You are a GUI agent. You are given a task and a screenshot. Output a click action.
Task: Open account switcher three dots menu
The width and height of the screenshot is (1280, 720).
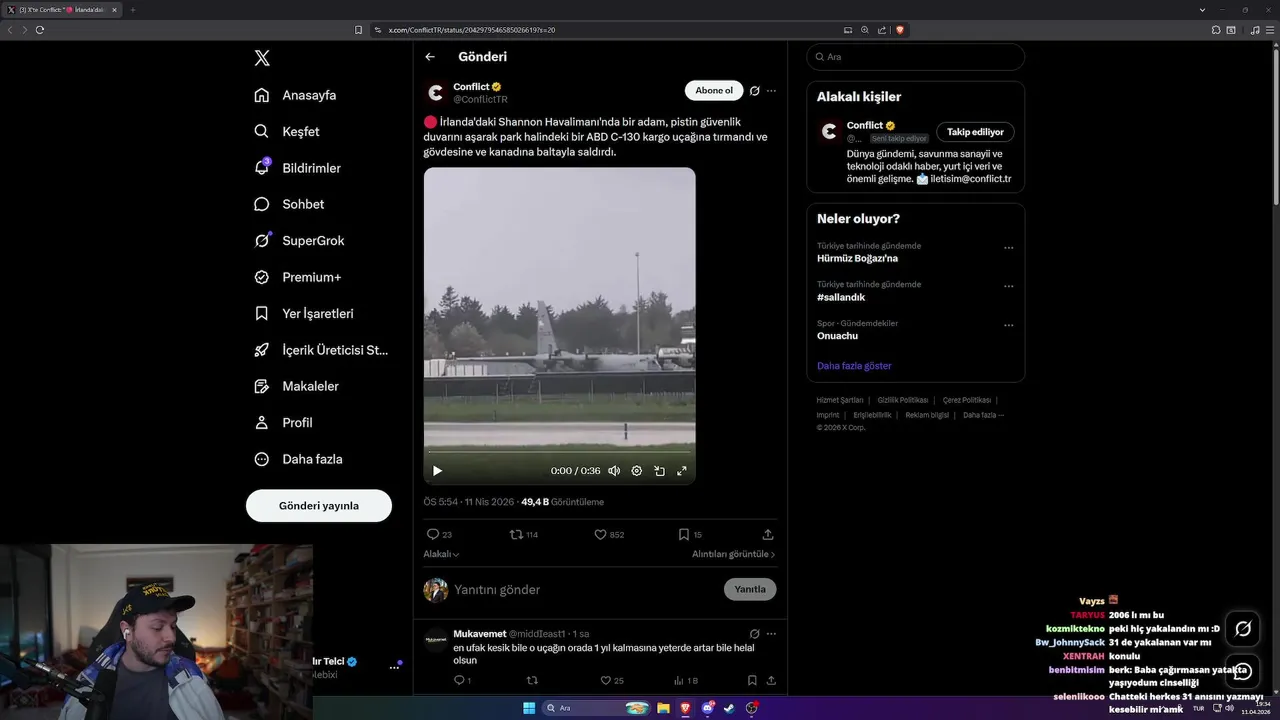(393, 667)
